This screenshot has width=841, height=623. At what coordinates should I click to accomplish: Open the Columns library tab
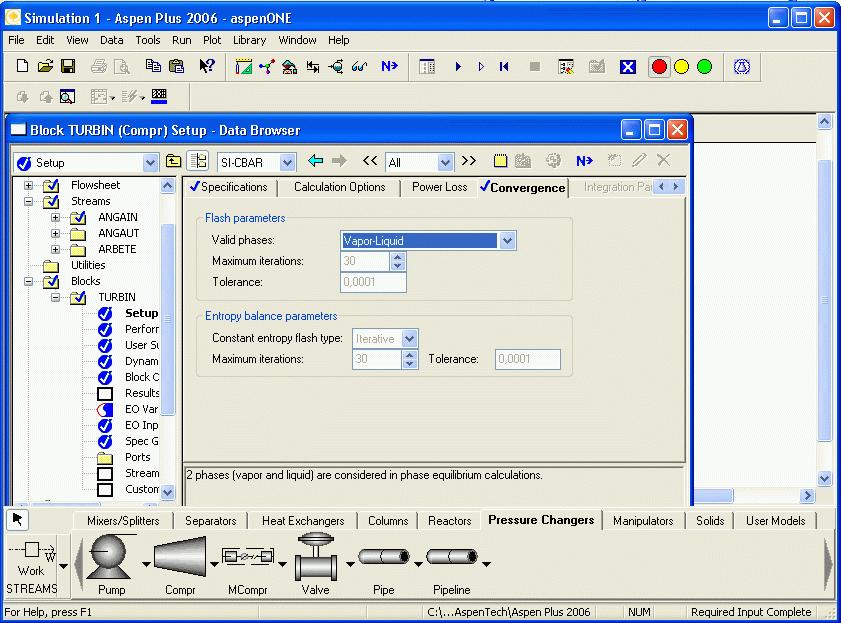click(388, 521)
